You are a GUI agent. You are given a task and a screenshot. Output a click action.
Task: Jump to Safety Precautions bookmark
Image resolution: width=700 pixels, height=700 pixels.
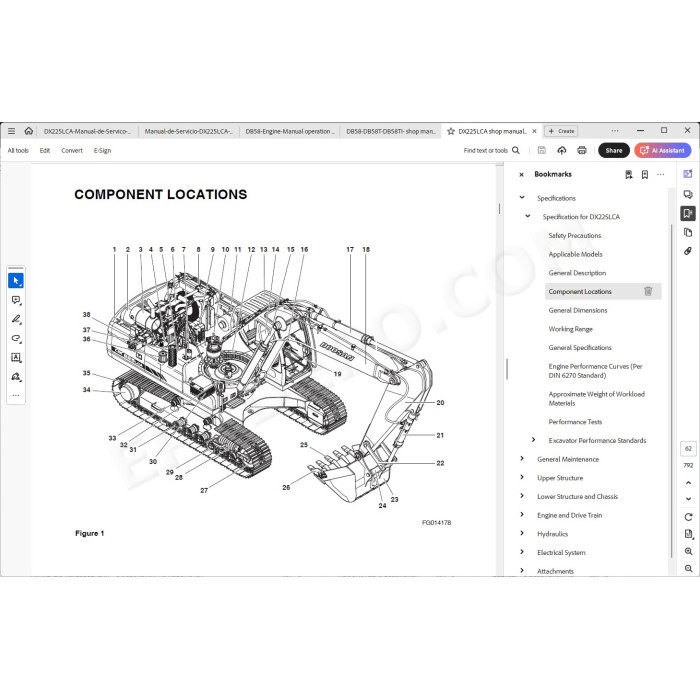pyautogui.click(x=575, y=235)
